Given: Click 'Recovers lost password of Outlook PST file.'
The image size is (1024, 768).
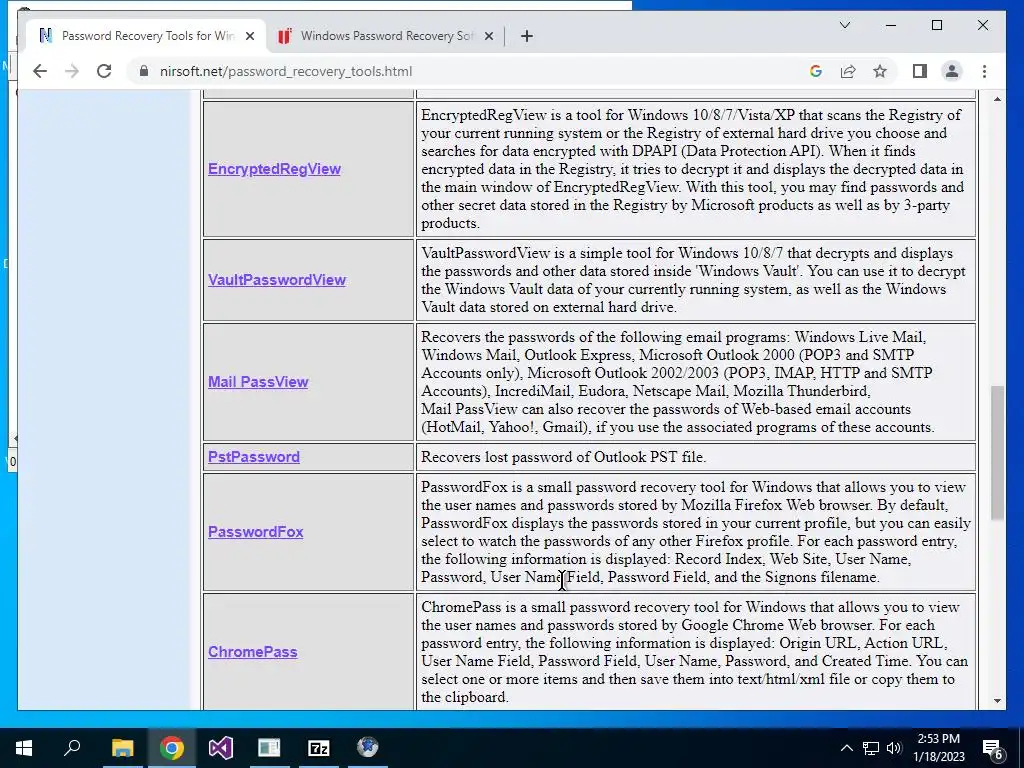Looking at the screenshot, I should pyautogui.click(x=563, y=456).
